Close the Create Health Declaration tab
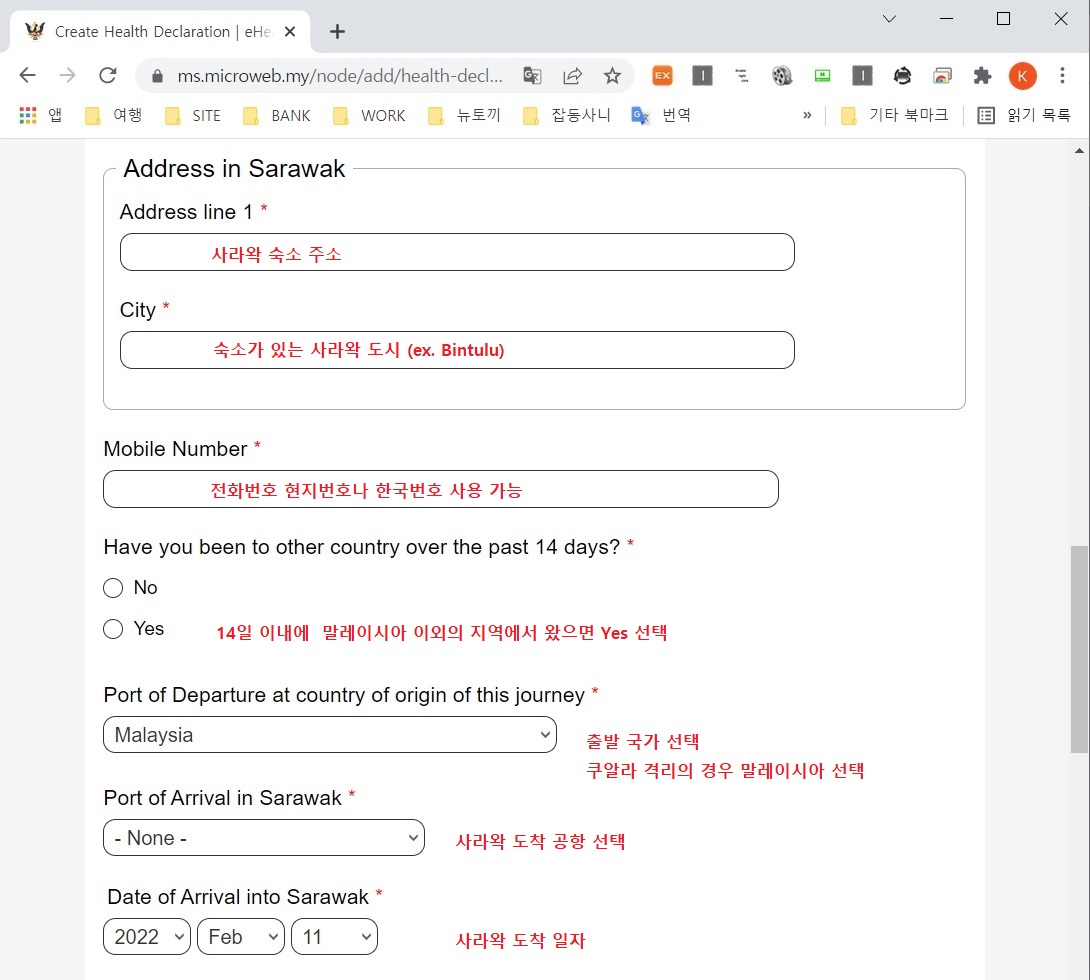This screenshot has width=1090, height=980. (x=290, y=31)
